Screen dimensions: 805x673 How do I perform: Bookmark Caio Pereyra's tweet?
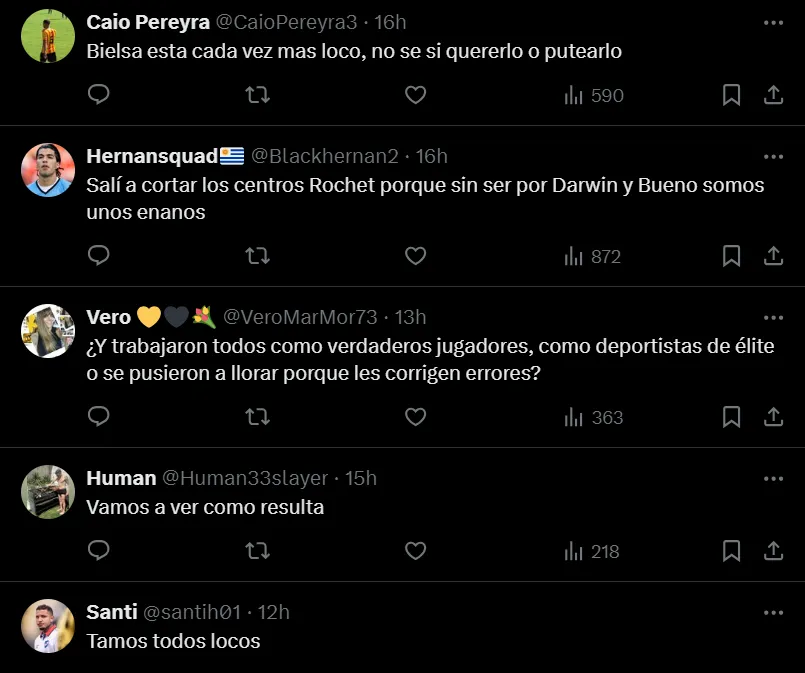coord(731,95)
